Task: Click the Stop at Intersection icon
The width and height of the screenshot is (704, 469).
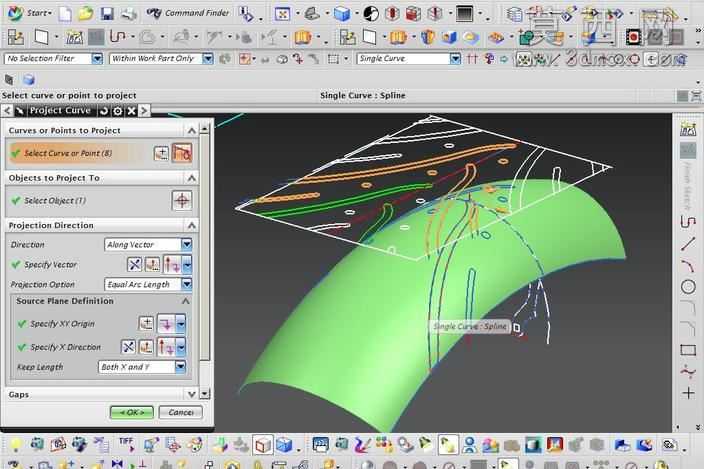Action: (472, 58)
